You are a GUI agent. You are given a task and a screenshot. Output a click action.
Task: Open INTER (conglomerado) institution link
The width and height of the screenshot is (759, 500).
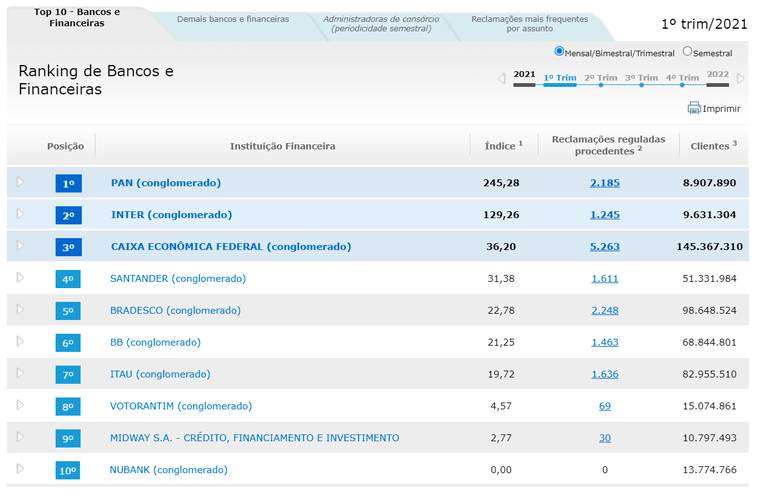click(x=171, y=215)
